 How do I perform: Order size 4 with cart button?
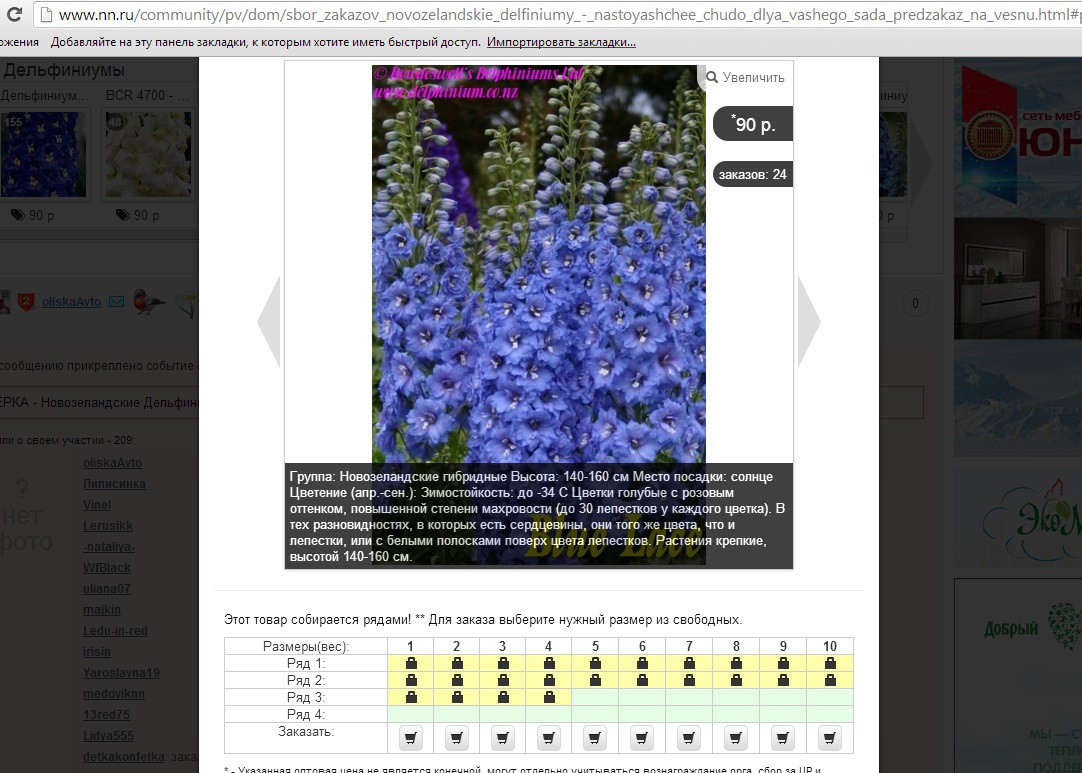tap(549, 738)
